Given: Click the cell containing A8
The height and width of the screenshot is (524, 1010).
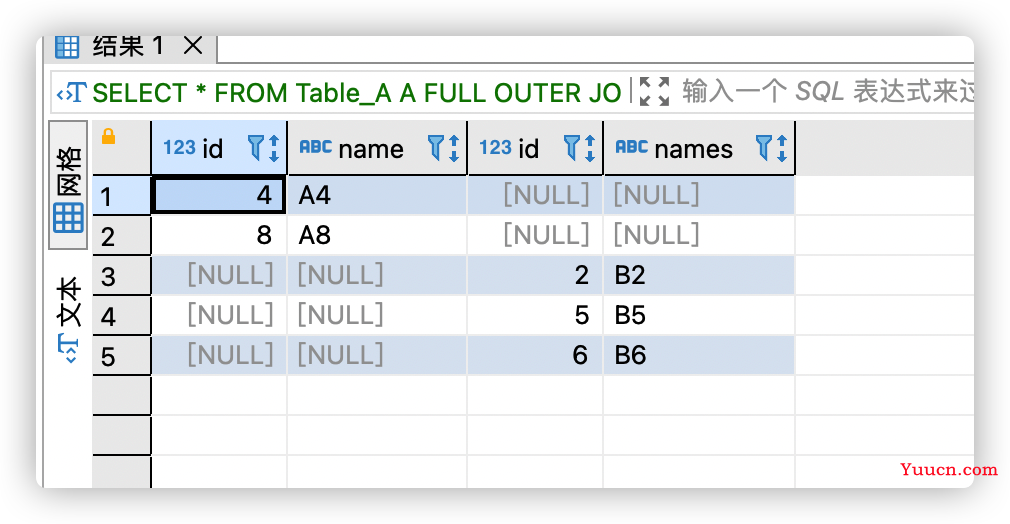Looking at the screenshot, I should coord(377,235).
